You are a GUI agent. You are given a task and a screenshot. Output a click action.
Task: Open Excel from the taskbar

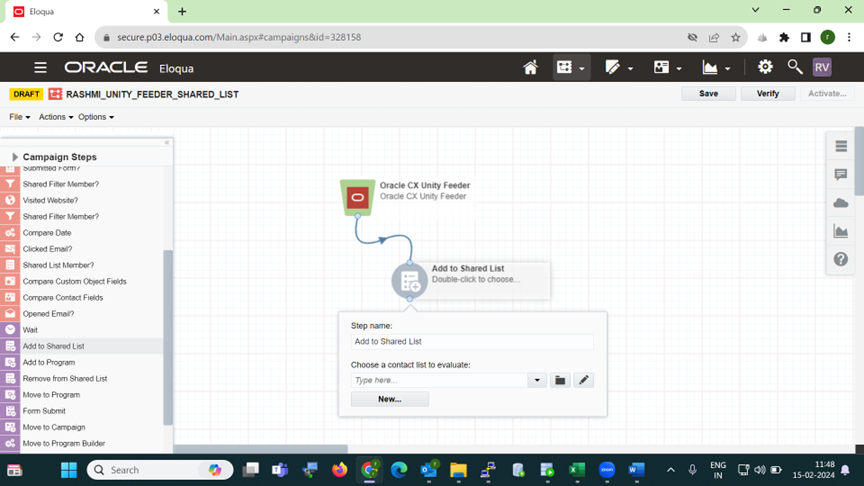coord(577,470)
